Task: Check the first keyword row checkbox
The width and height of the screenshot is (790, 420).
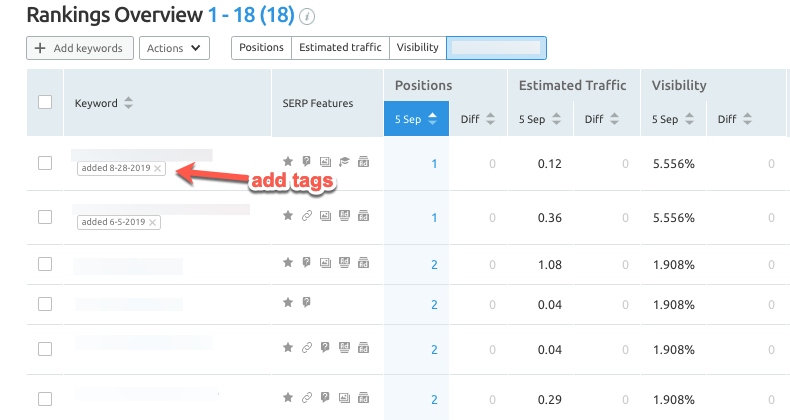Action: click(45, 163)
